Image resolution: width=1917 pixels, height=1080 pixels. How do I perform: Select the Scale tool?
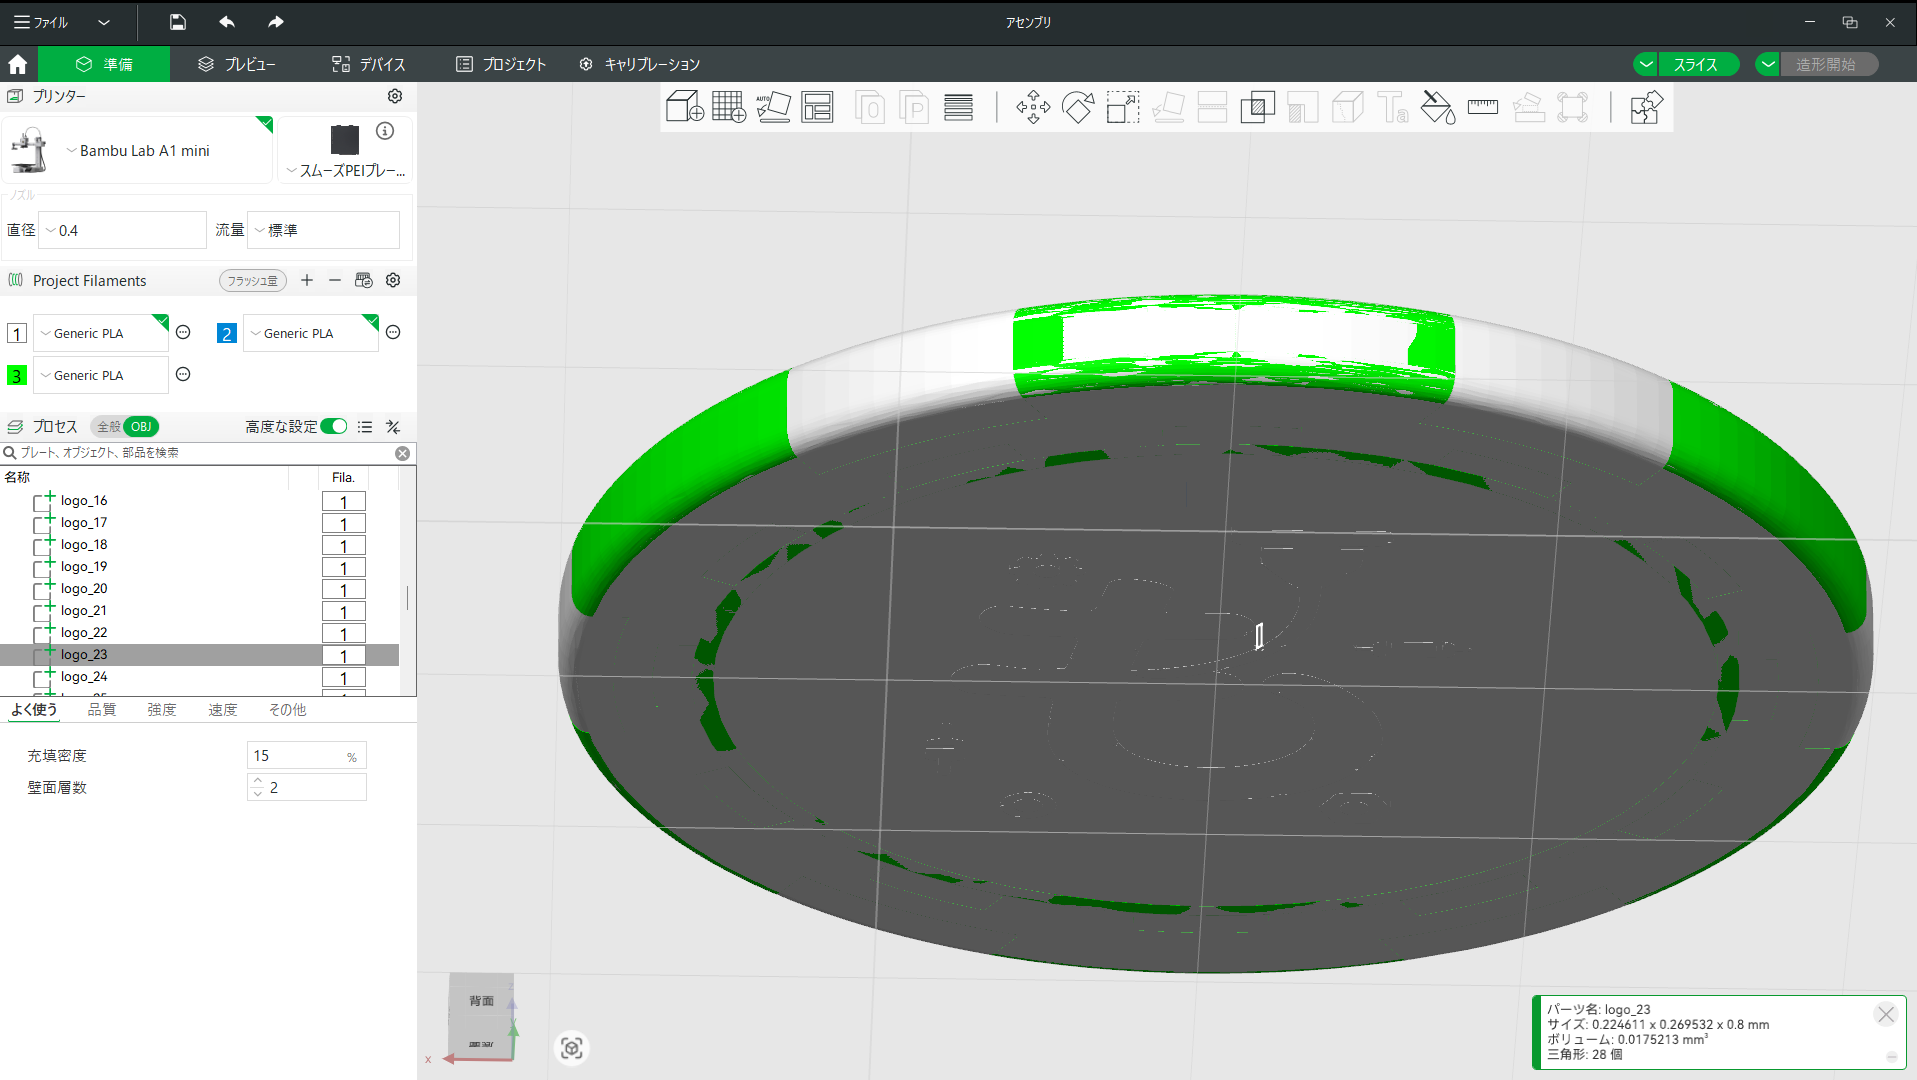point(1123,107)
